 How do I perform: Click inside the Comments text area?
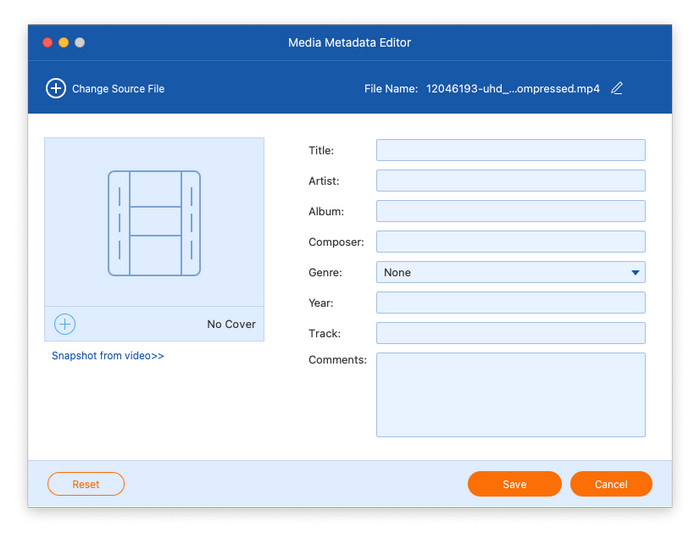tap(510, 395)
